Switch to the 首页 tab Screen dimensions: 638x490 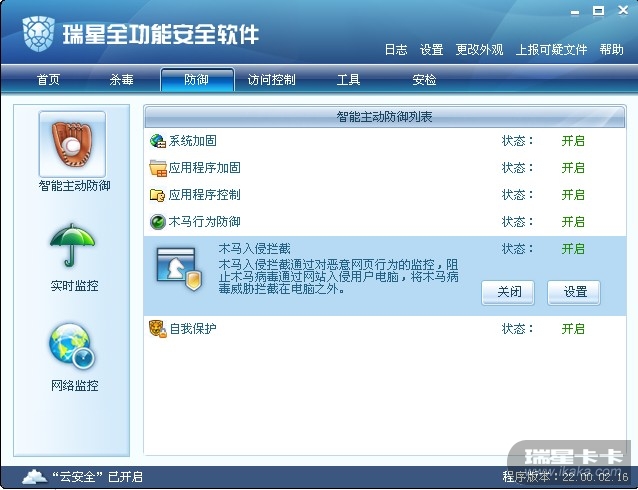click(48, 79)
